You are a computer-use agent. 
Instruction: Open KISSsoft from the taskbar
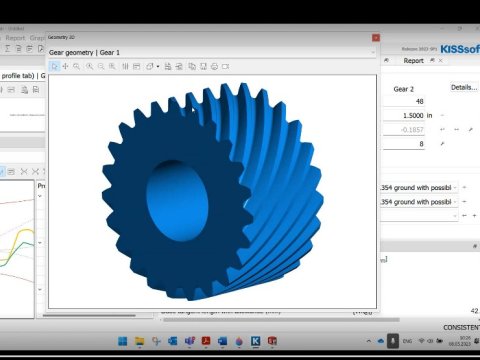click(256, 341)
